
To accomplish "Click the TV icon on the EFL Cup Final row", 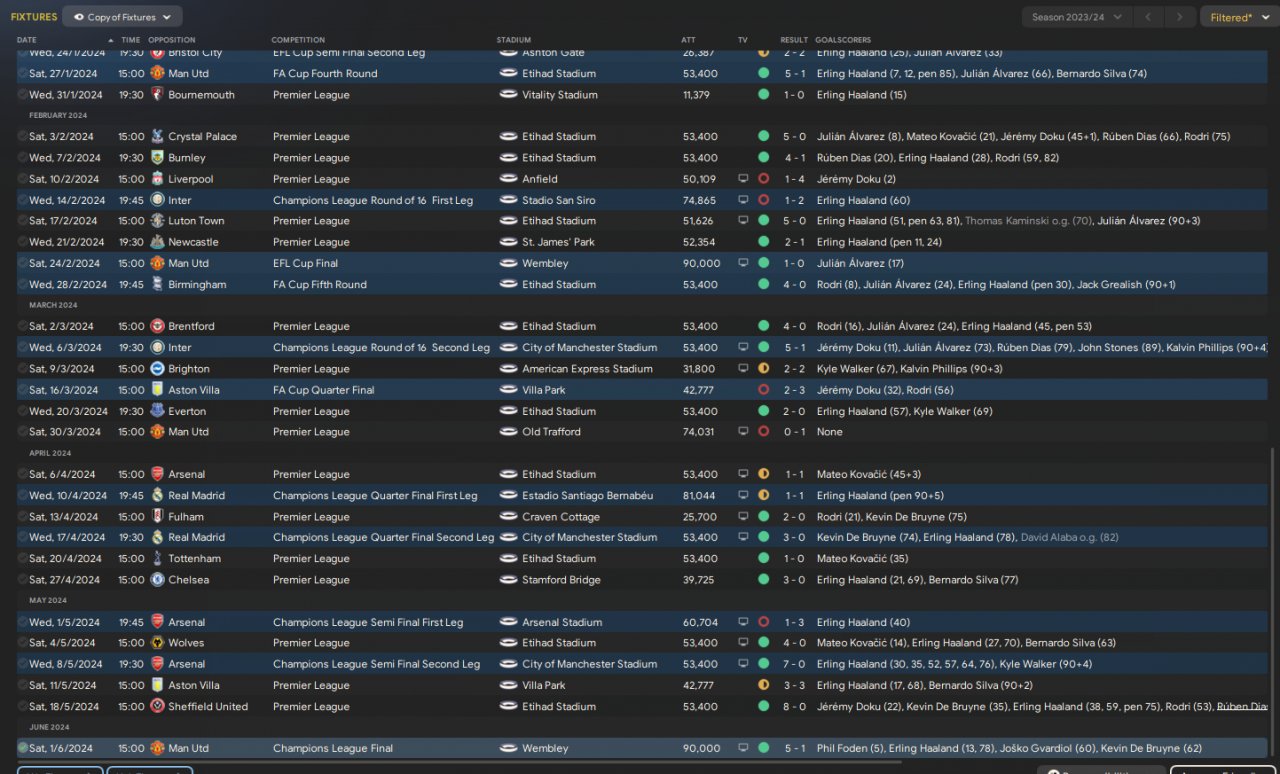I will point(743,264).
